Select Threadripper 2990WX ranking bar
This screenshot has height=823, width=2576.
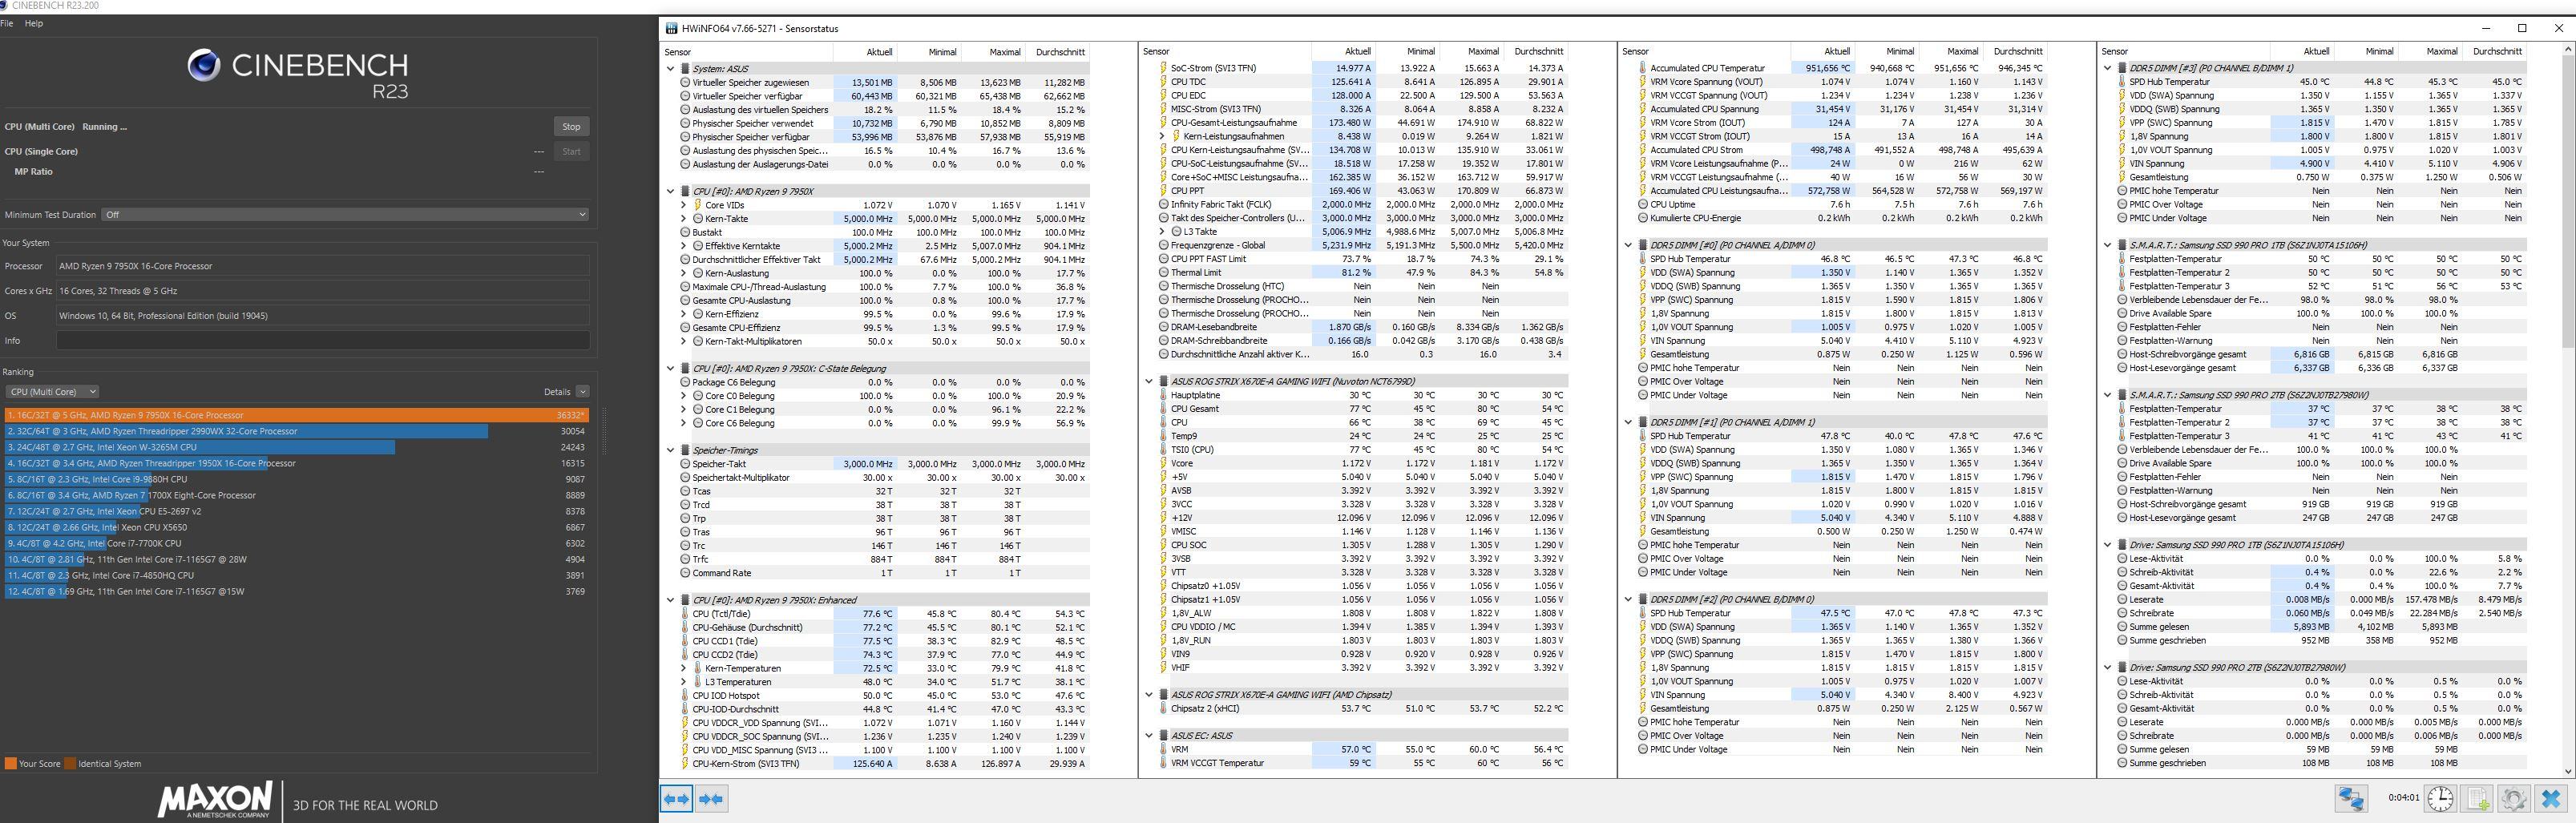[246, 431]
